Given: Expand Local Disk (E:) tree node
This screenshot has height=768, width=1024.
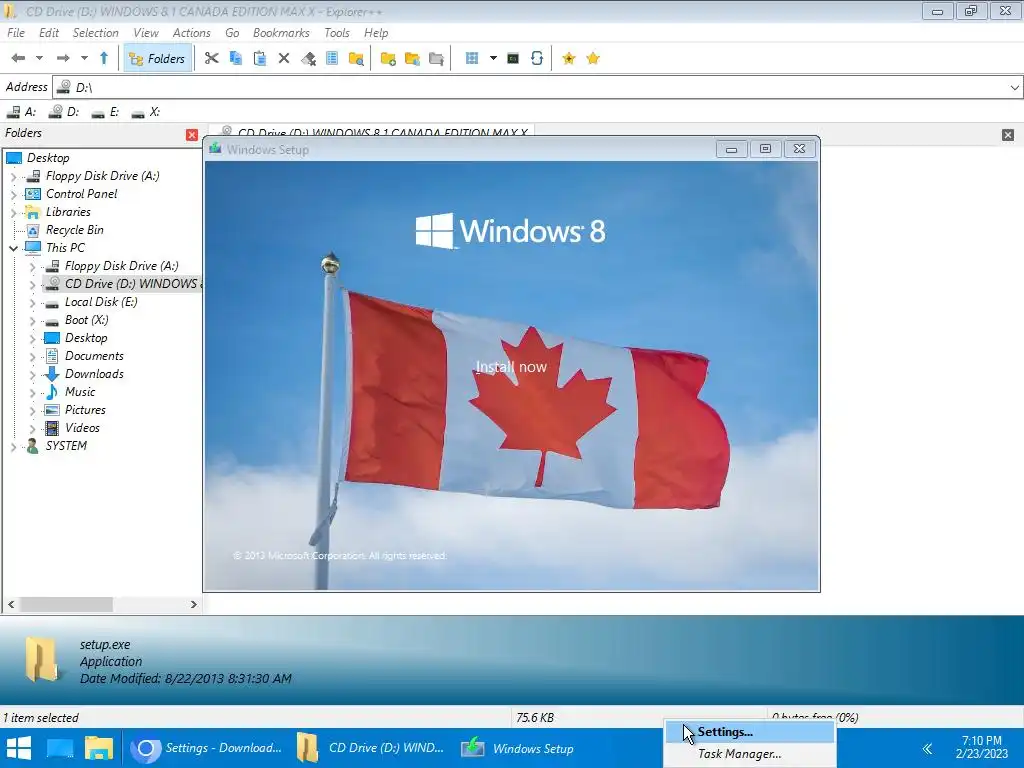Looking at the screenshot, I should point(32,302).
